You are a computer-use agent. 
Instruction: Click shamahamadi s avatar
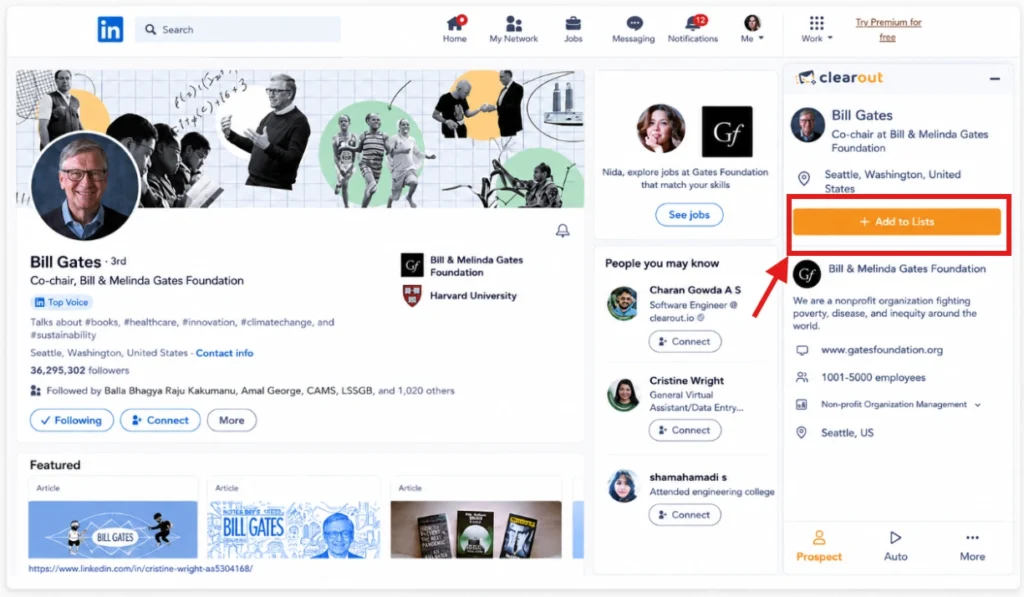623,486
